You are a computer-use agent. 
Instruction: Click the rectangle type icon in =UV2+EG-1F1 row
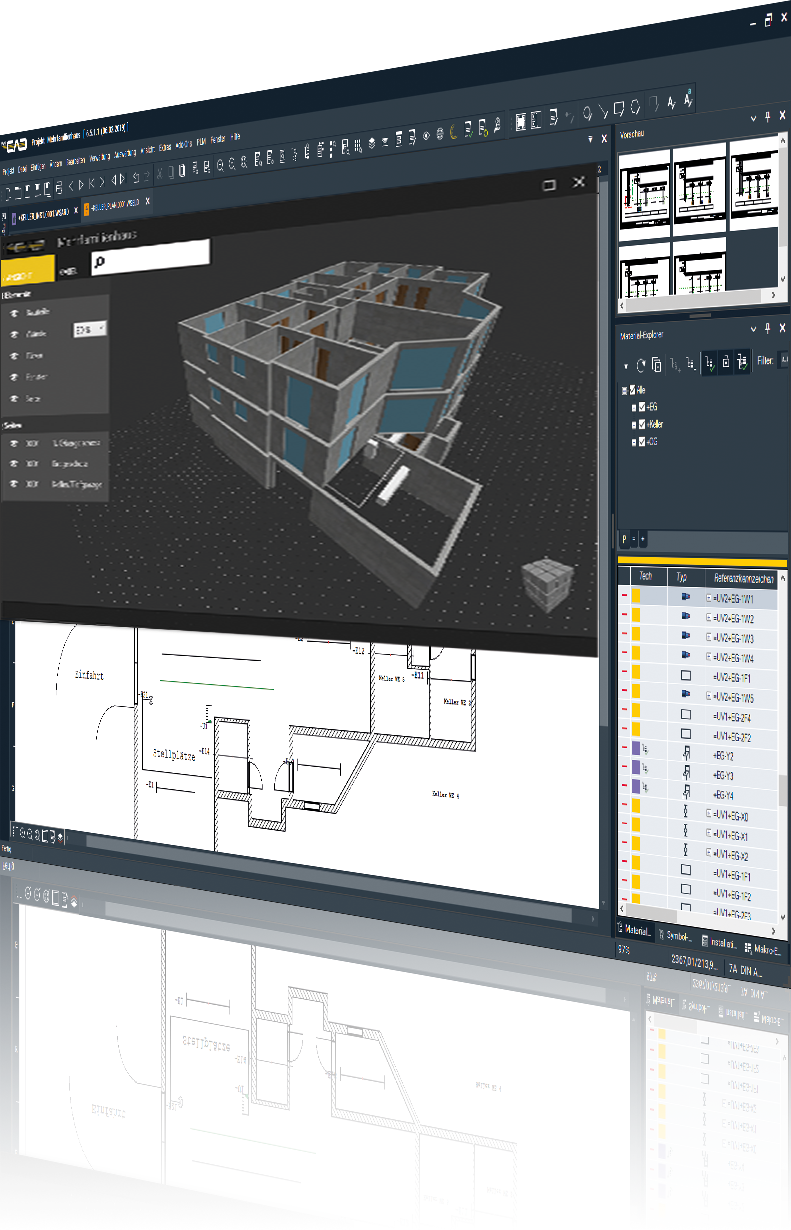tap(685, 676)
